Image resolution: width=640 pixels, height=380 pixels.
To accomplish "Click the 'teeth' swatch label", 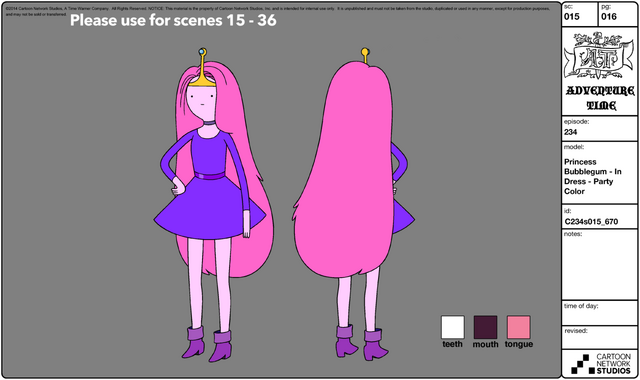I will 453,344.
